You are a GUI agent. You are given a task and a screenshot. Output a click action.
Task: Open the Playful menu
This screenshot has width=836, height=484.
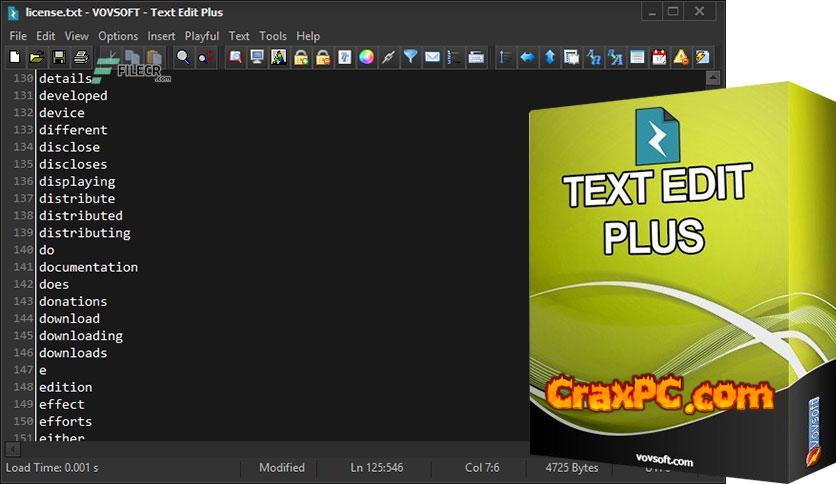point(202,36)
